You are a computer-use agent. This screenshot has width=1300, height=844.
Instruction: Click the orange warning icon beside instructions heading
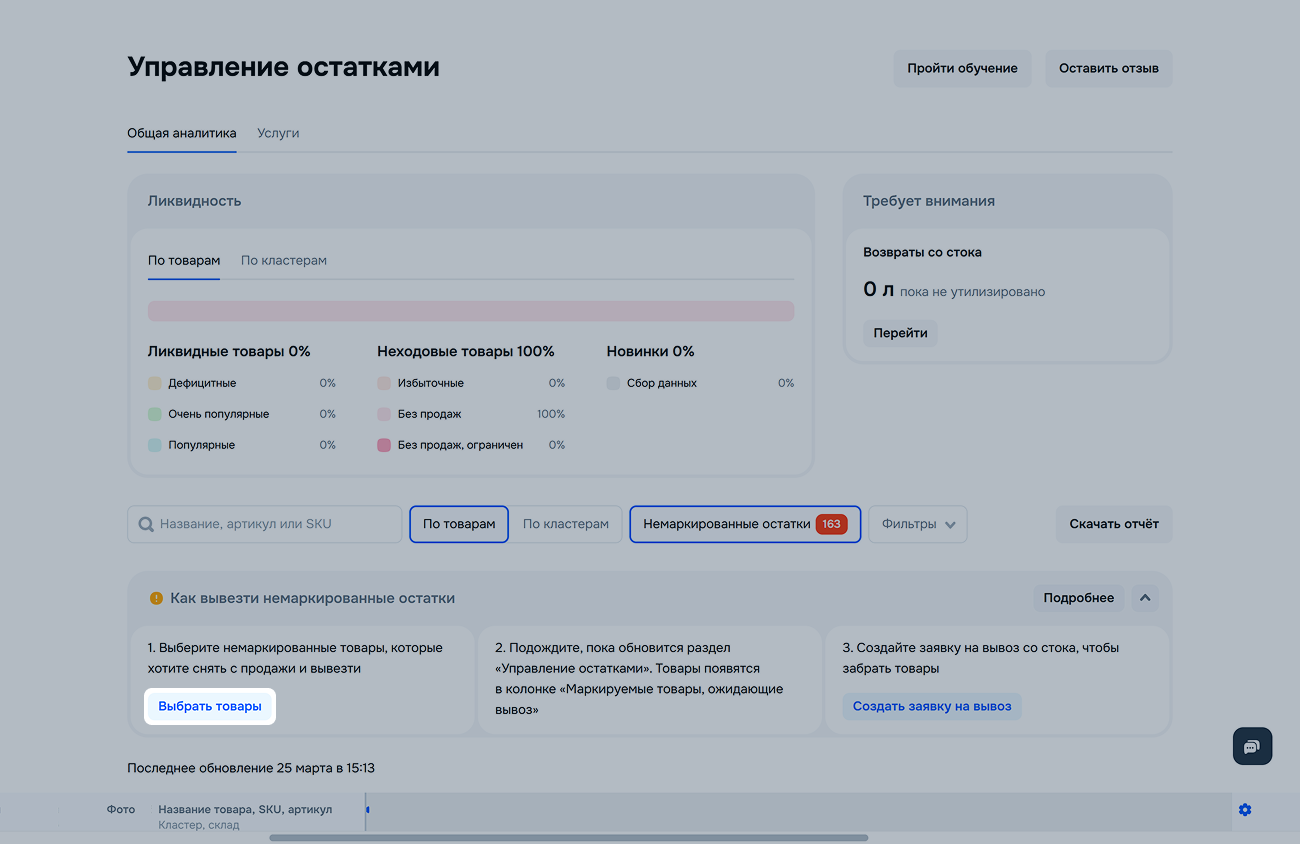coord(156,598)
